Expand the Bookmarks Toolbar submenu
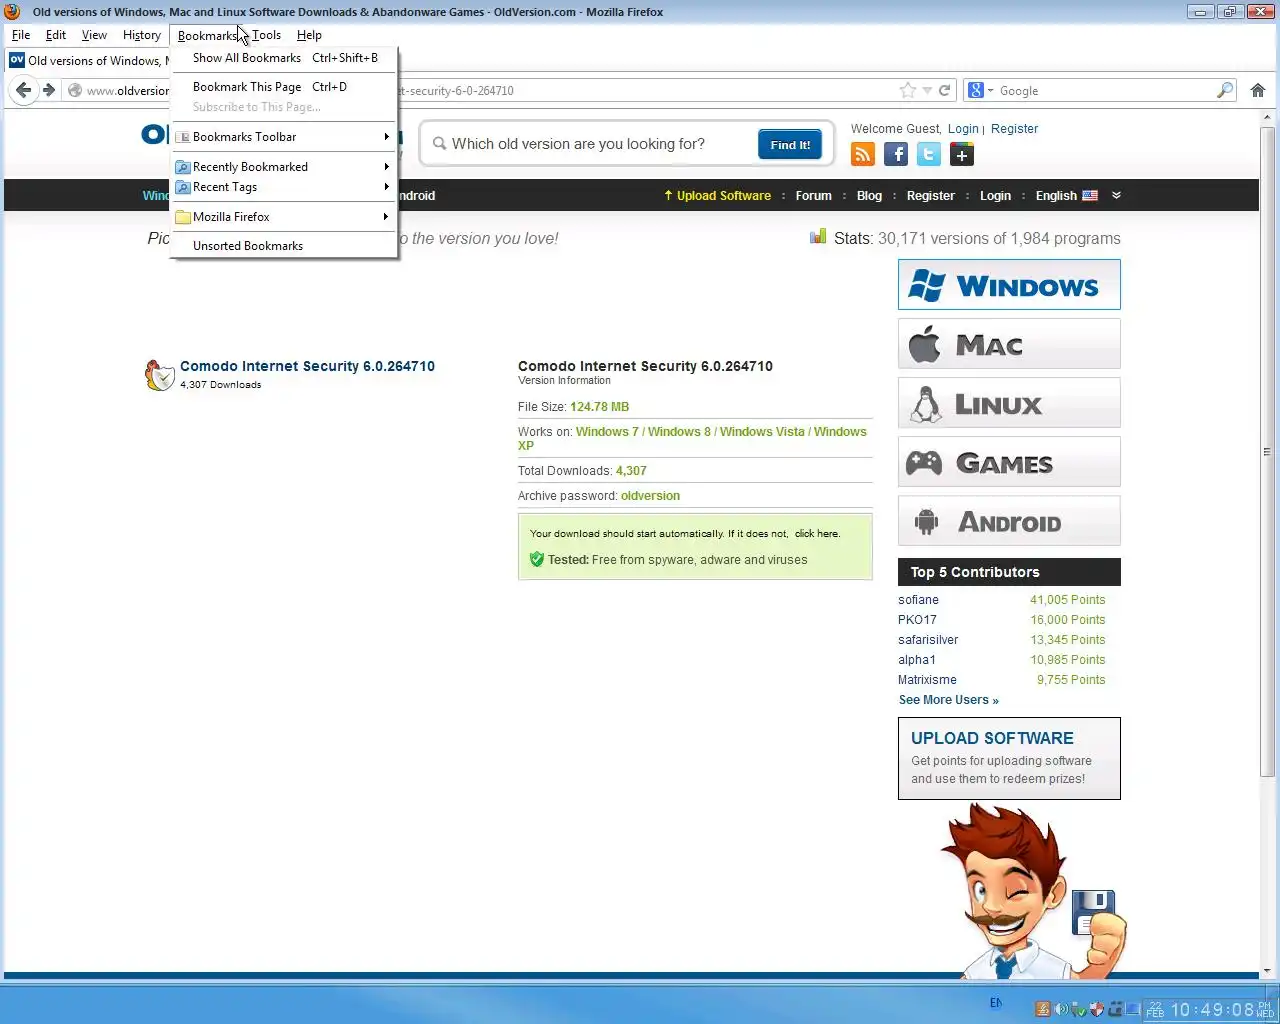 [x=284, y=137]
